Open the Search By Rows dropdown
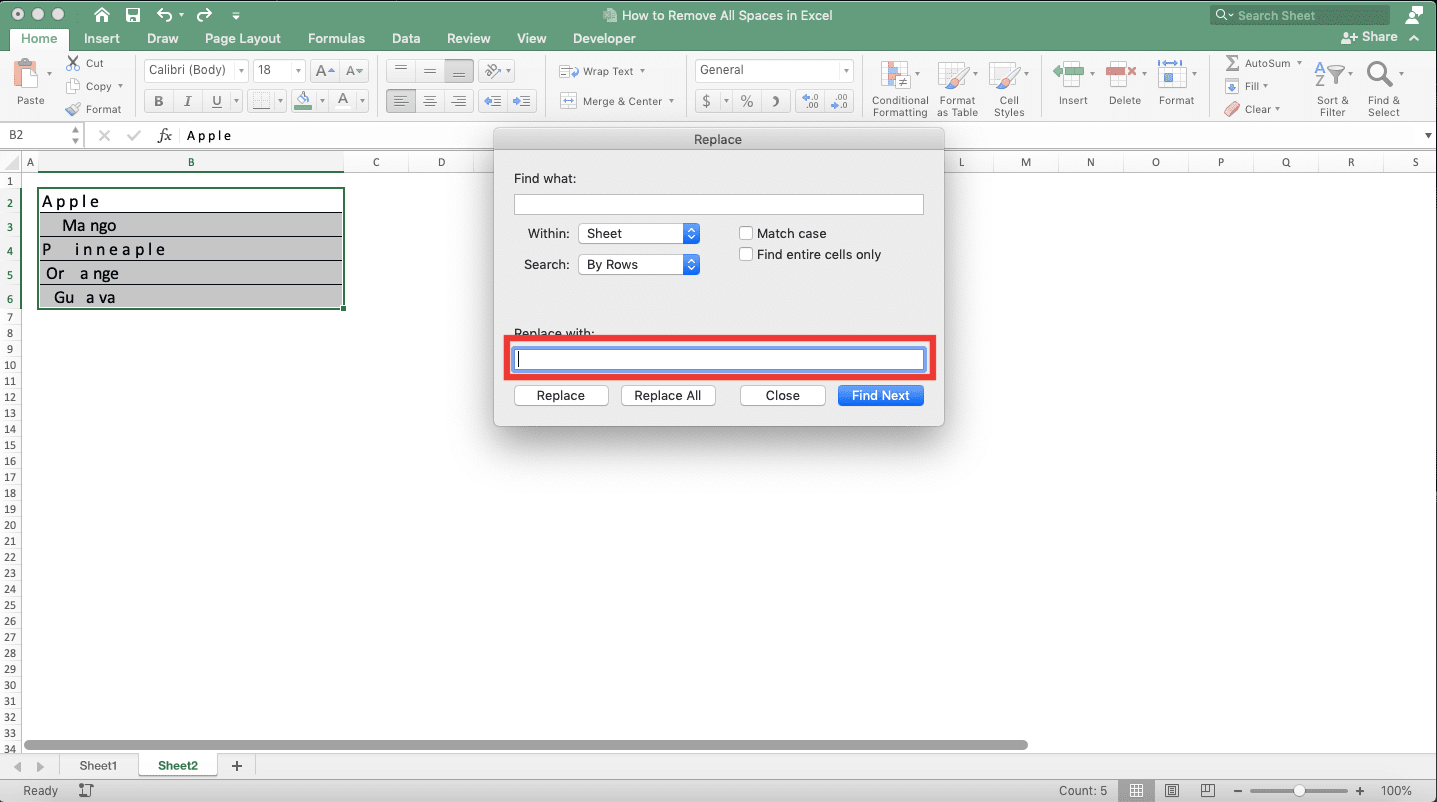This screenshot has height=802, width=1437. coord(639,264)
